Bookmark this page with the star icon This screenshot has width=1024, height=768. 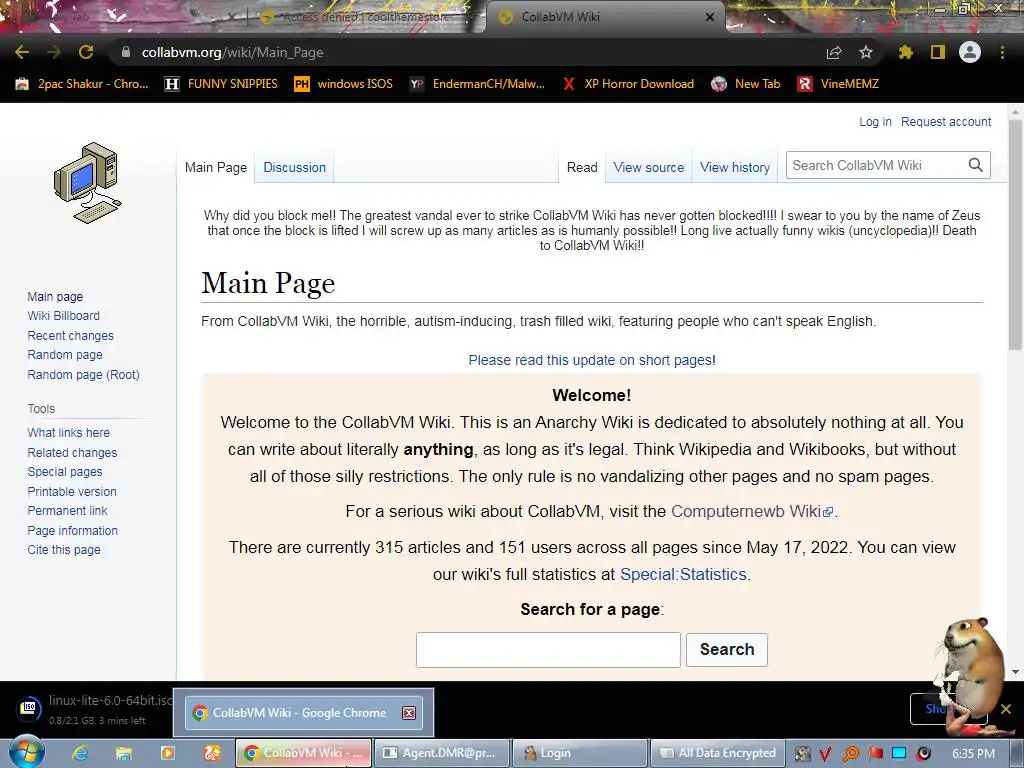pos(866,52)
